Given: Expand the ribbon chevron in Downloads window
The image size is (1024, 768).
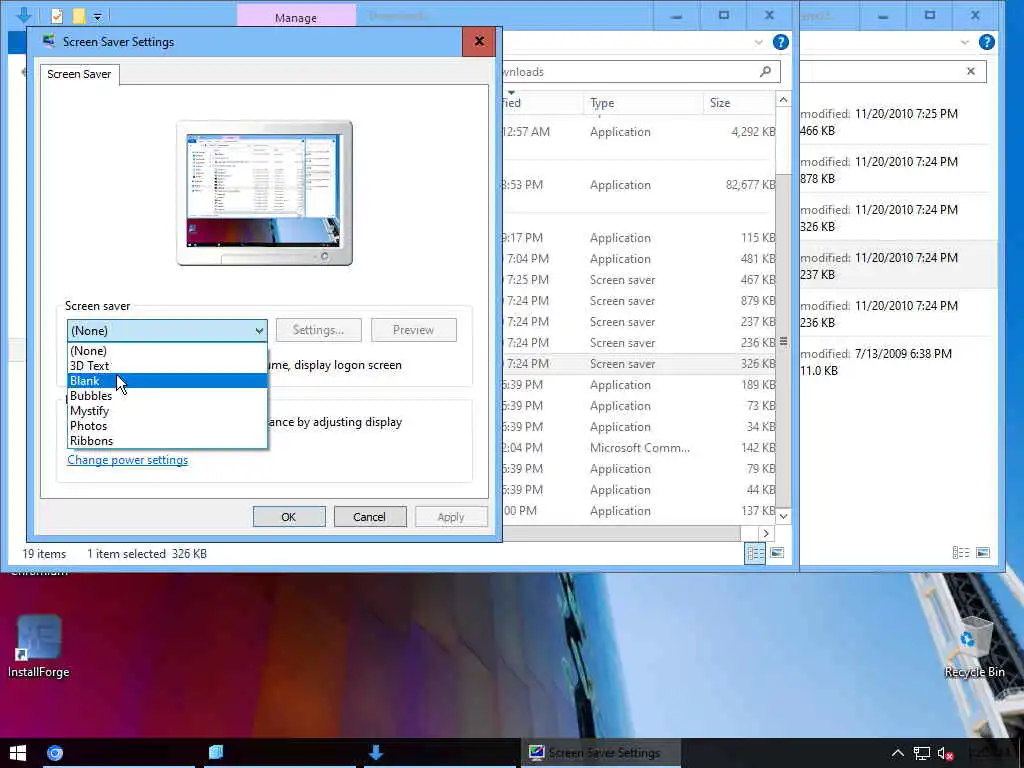Looking at the screenshot, I should (758, 42).
